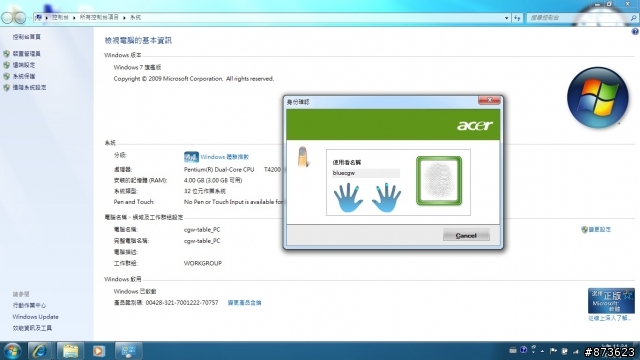
Task: Select the All Control Panel Items breadcrumb
Action: coord(99,18)
